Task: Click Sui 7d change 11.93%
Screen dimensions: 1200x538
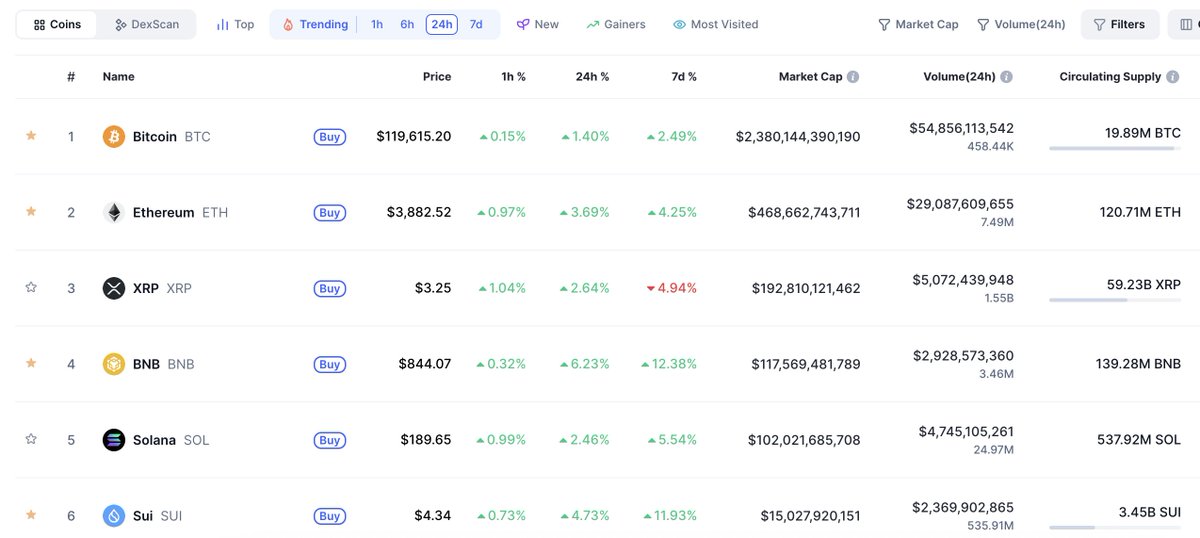Action: 670,516
